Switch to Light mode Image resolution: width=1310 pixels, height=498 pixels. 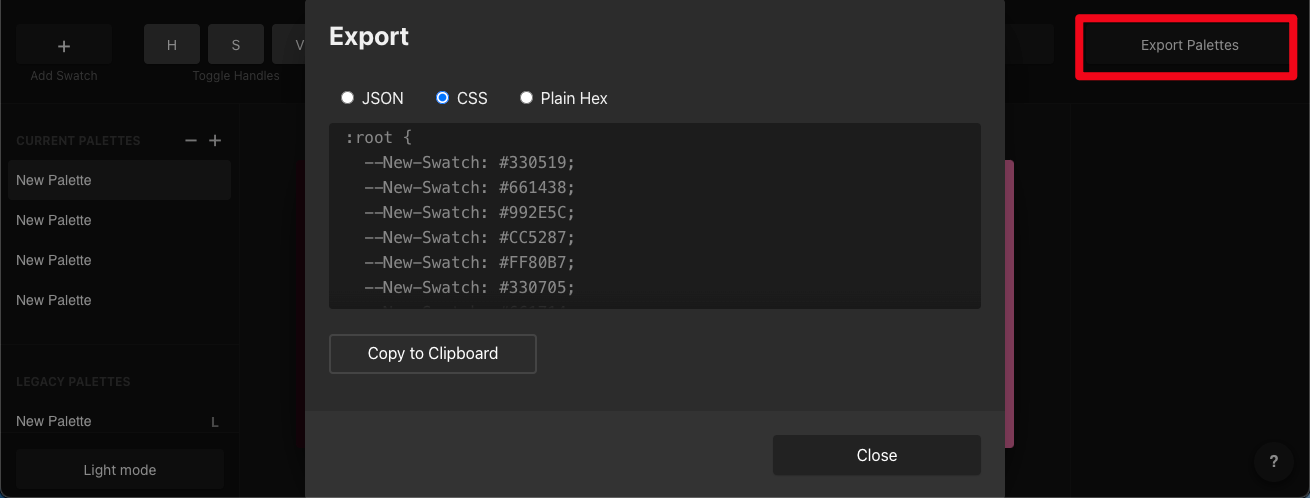point(120,470)
